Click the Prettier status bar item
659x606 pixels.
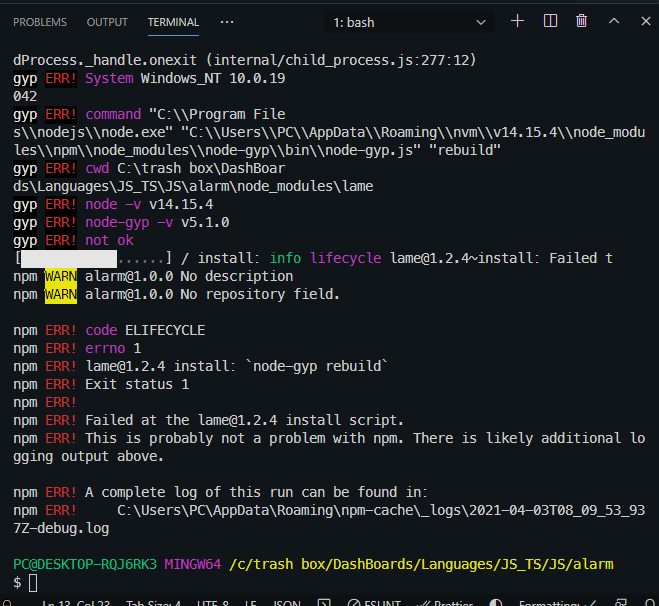443,603
